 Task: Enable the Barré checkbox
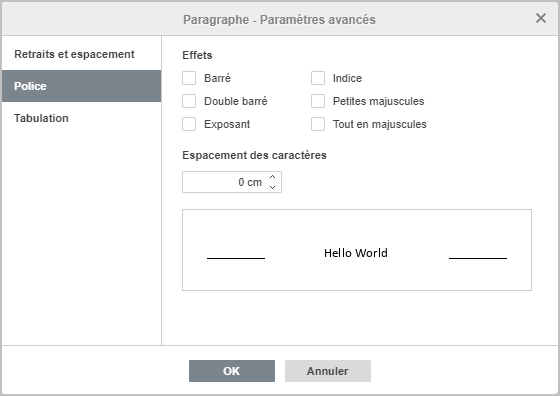189,78
